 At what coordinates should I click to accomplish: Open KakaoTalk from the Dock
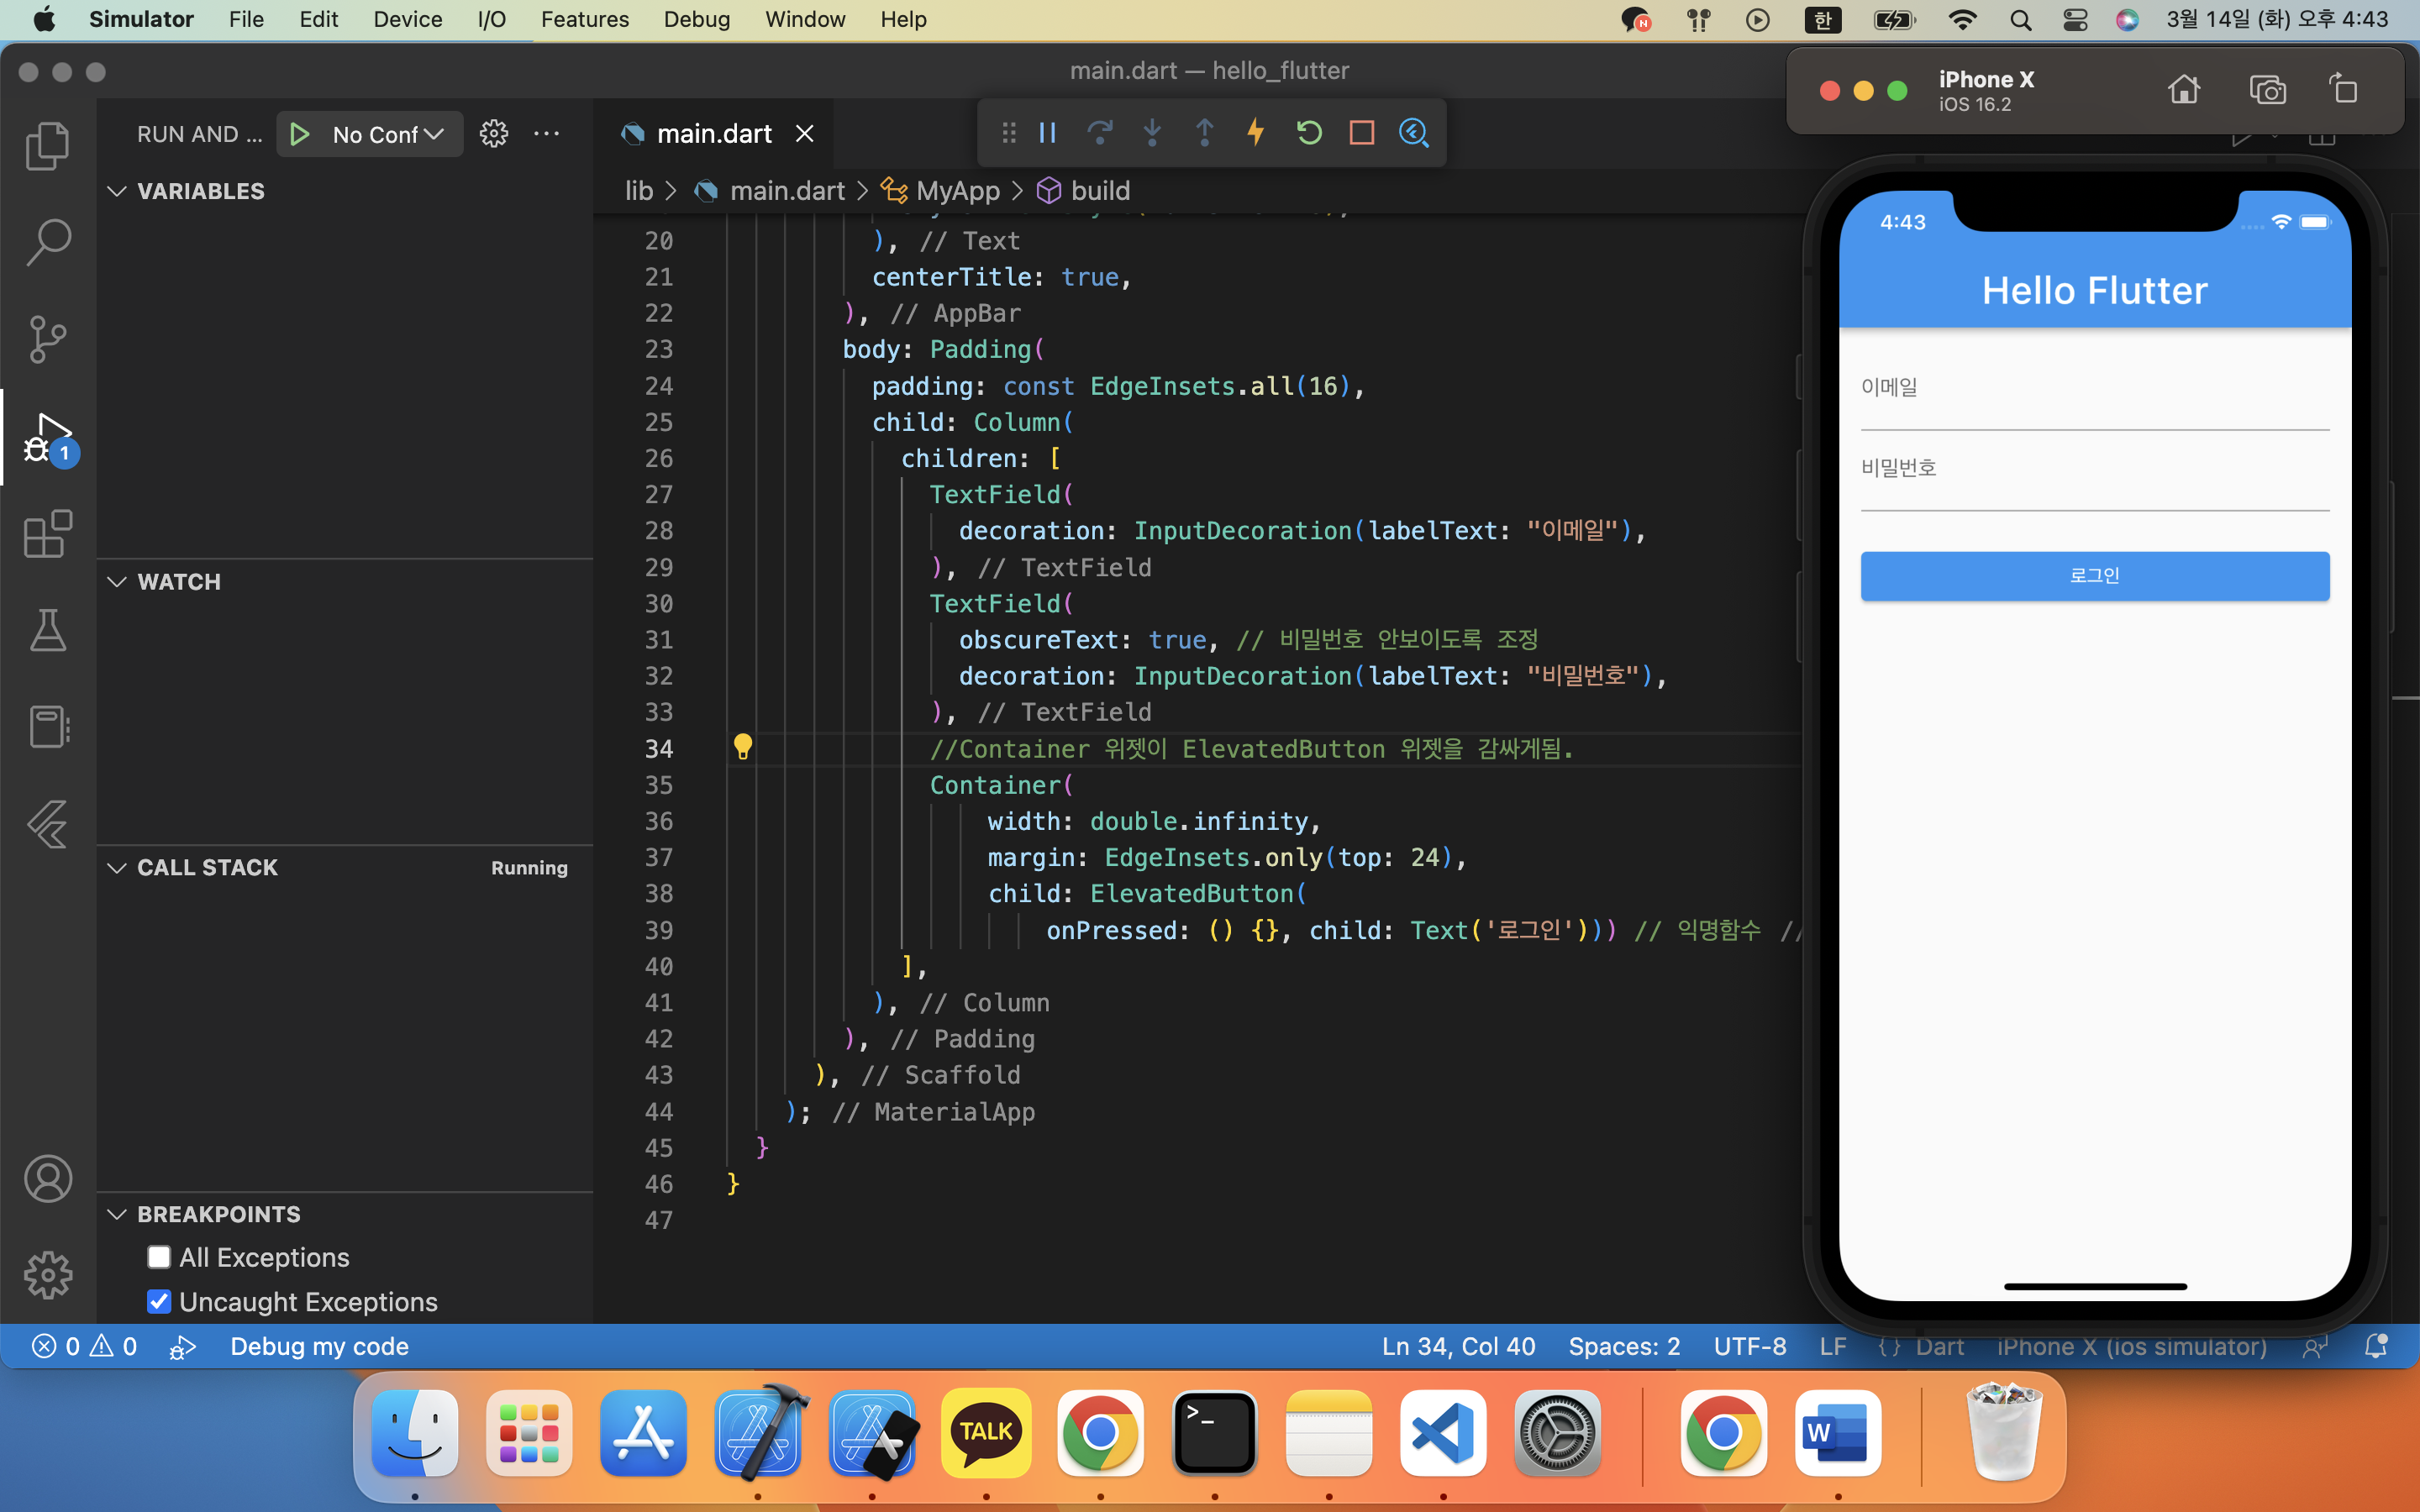pyautogui.click(x=986, y=1432)
